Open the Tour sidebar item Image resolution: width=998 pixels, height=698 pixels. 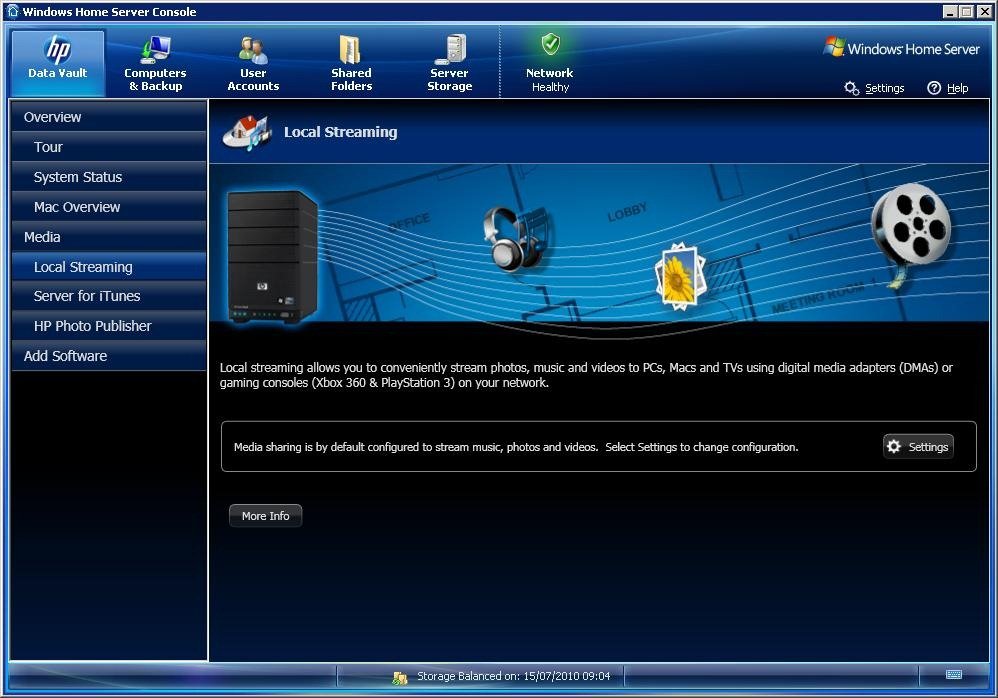(109, 147)
